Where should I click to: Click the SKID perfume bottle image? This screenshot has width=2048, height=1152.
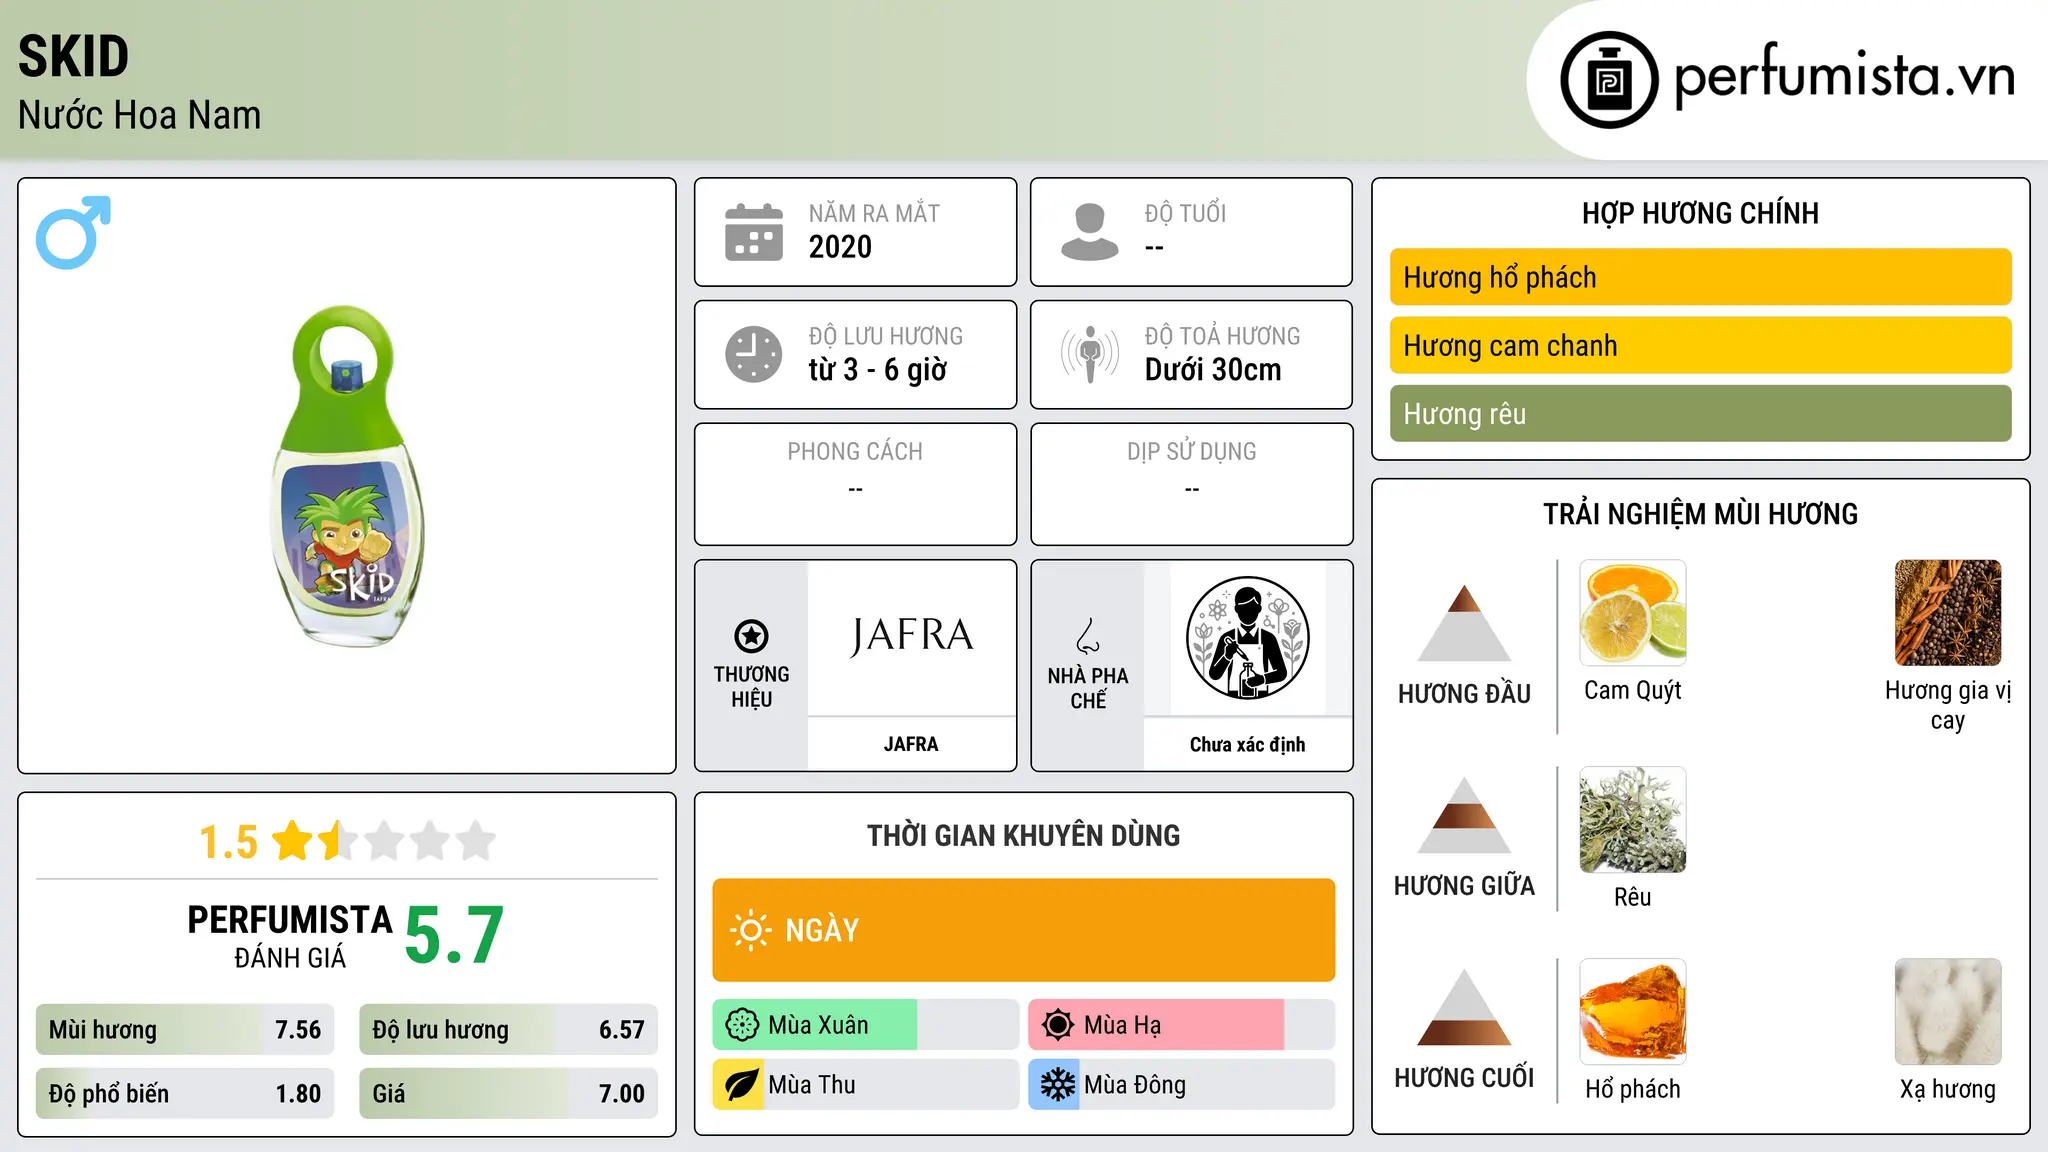346,476
